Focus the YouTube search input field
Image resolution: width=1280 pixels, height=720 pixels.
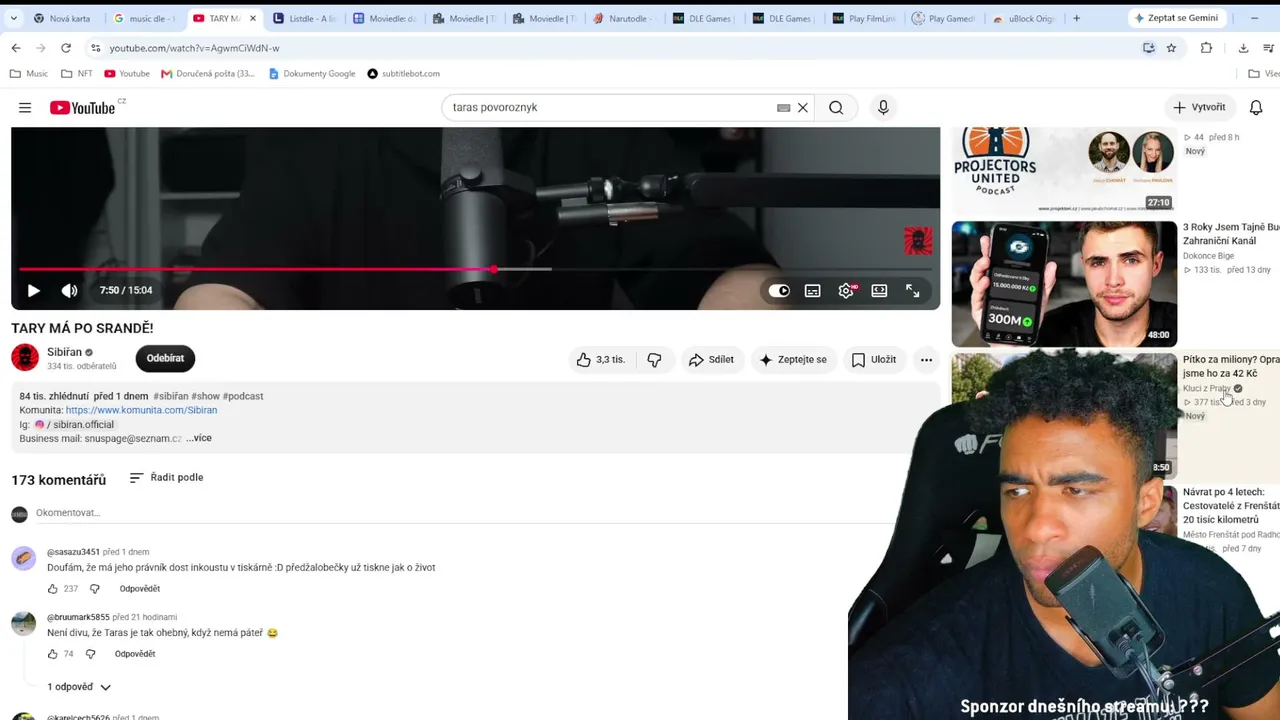(x=612, y=108)
